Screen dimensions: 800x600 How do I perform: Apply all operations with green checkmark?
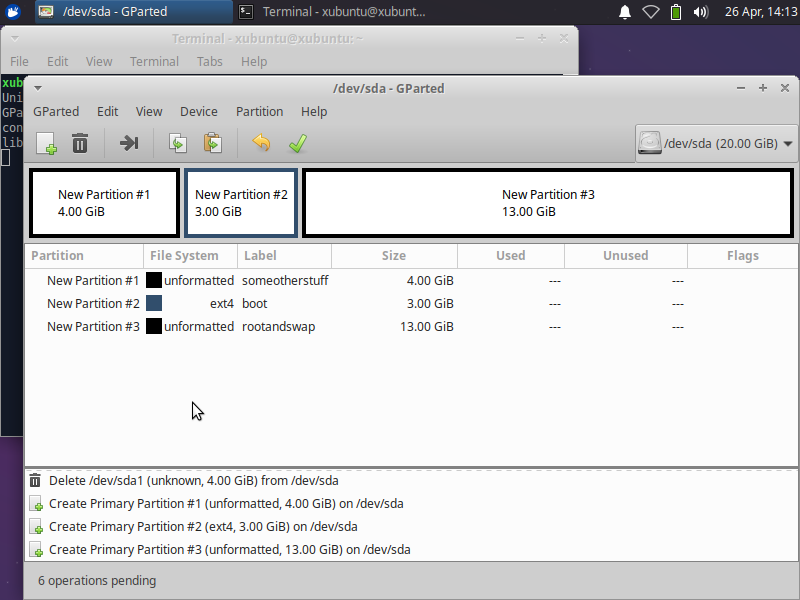(x=297, y=143)
